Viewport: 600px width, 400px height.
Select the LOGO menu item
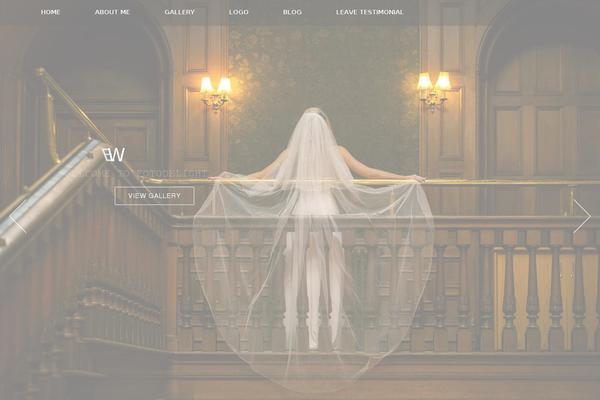click(x=238, y=12)
